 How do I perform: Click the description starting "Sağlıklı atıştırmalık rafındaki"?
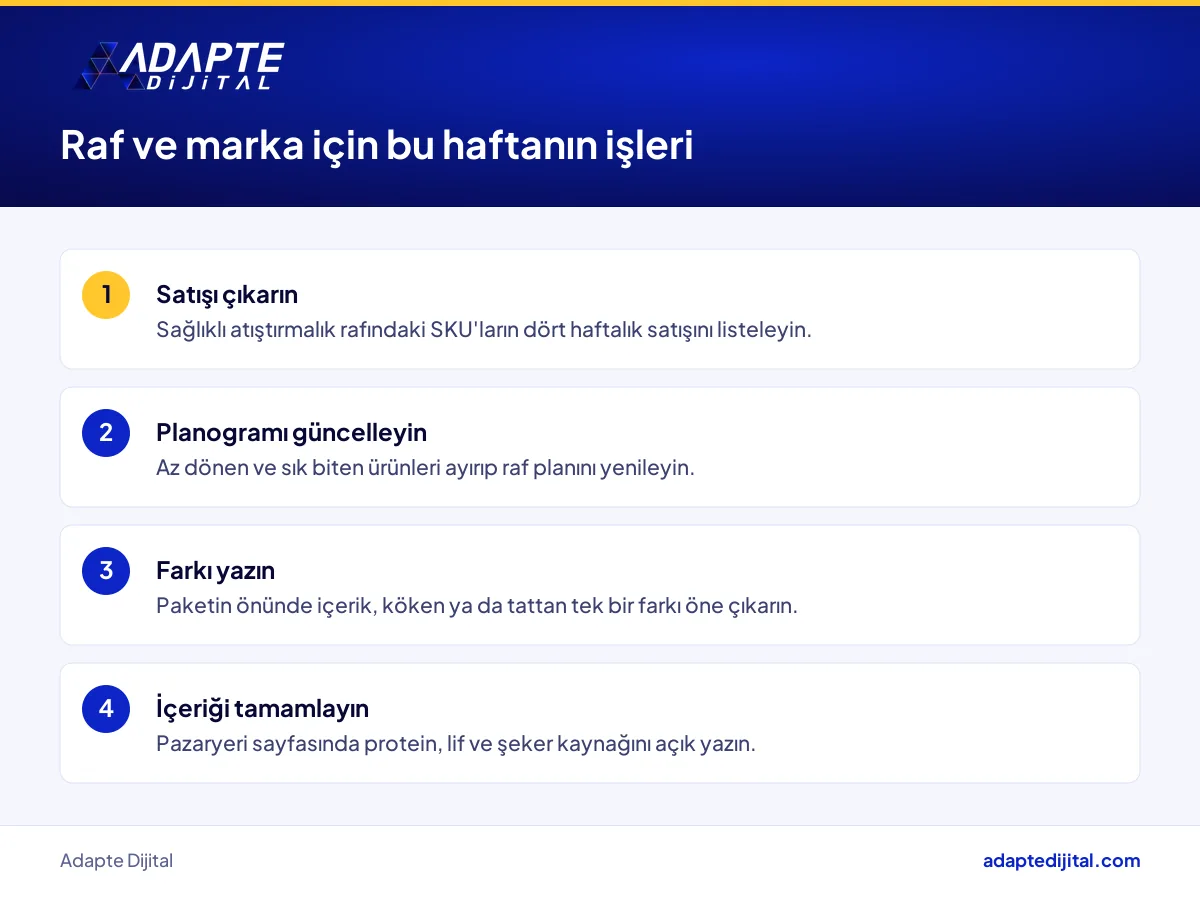[484, 329]
